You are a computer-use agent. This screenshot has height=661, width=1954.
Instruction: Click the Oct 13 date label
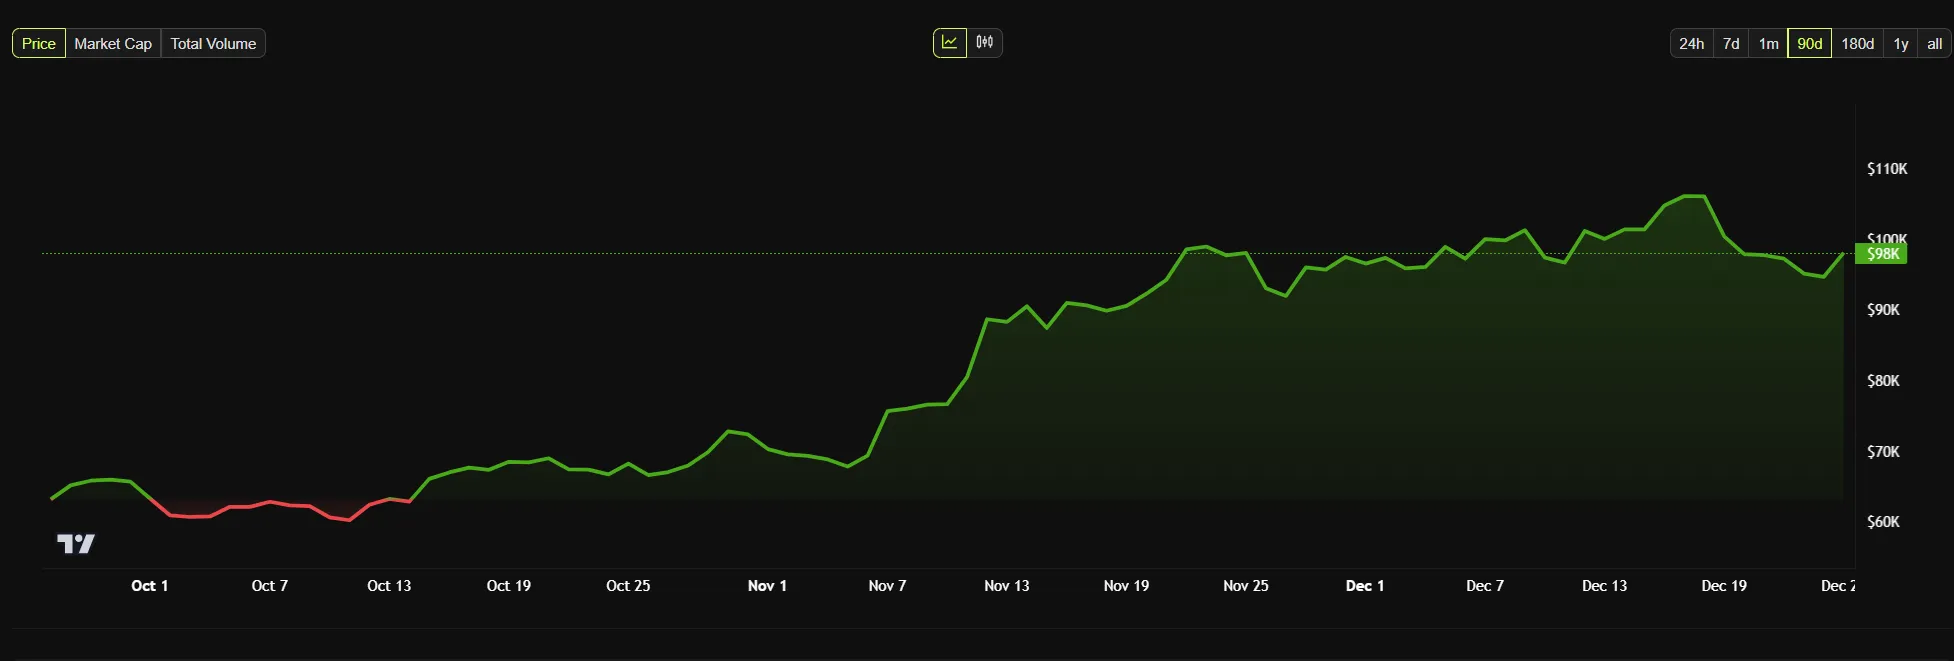pyautogui.click(x=389, y=586)
